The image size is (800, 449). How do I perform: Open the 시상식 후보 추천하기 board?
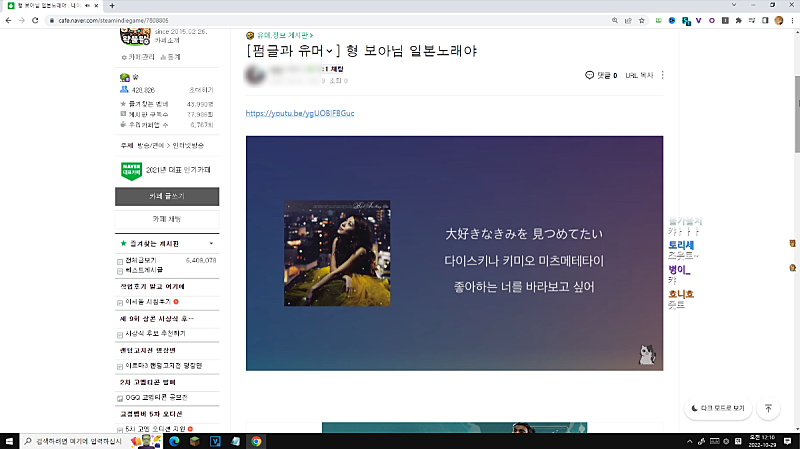pos(155,334)
